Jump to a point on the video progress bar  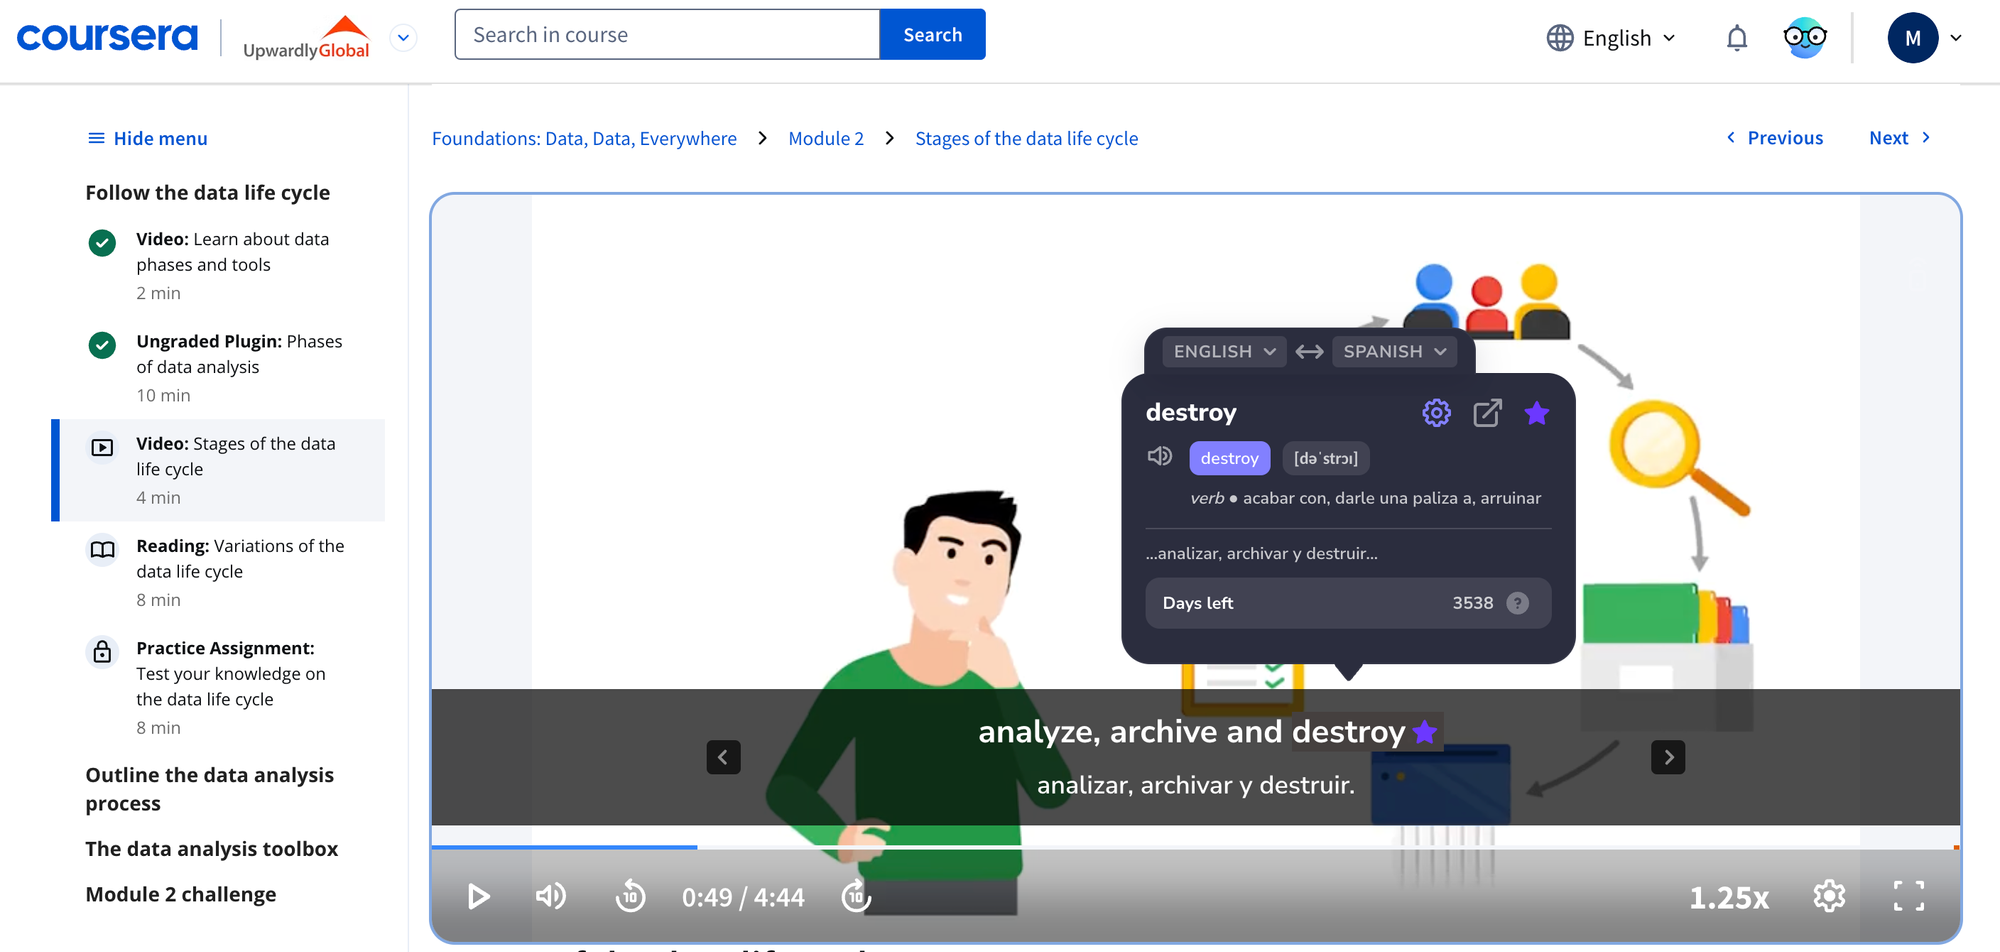click(1100, 847)
